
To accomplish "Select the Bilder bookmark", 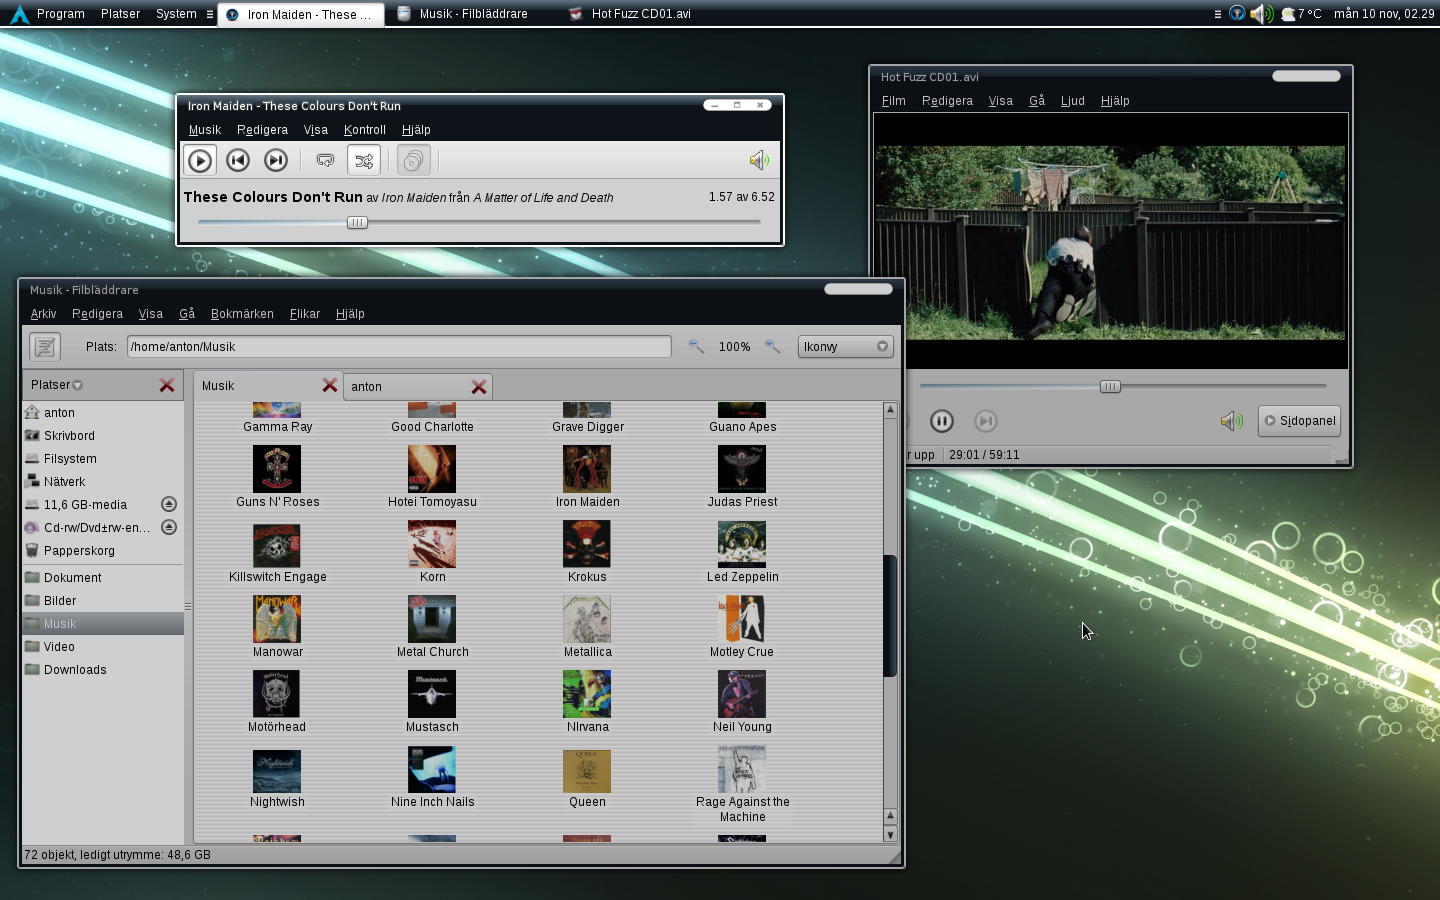I will coord(103,601).
